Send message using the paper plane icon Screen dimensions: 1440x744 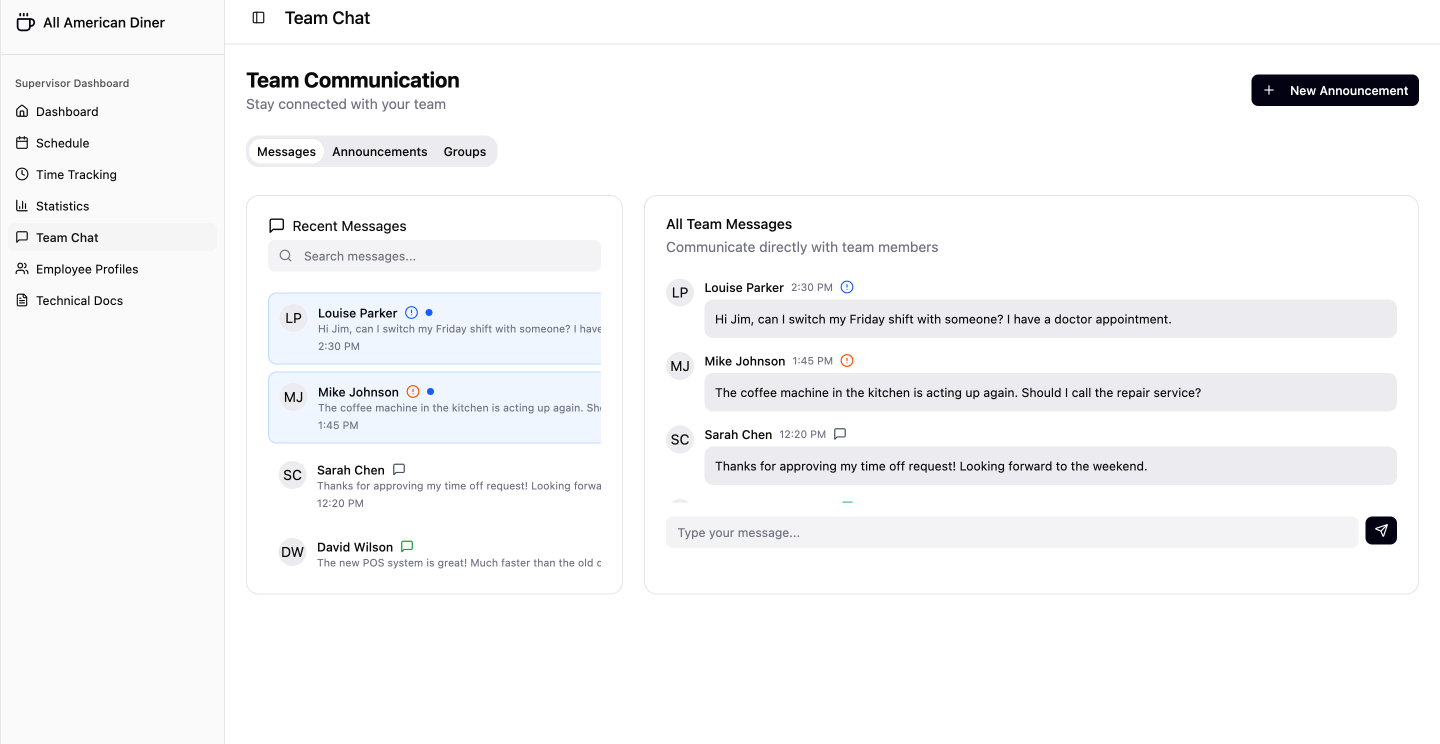click(1381, 530)
